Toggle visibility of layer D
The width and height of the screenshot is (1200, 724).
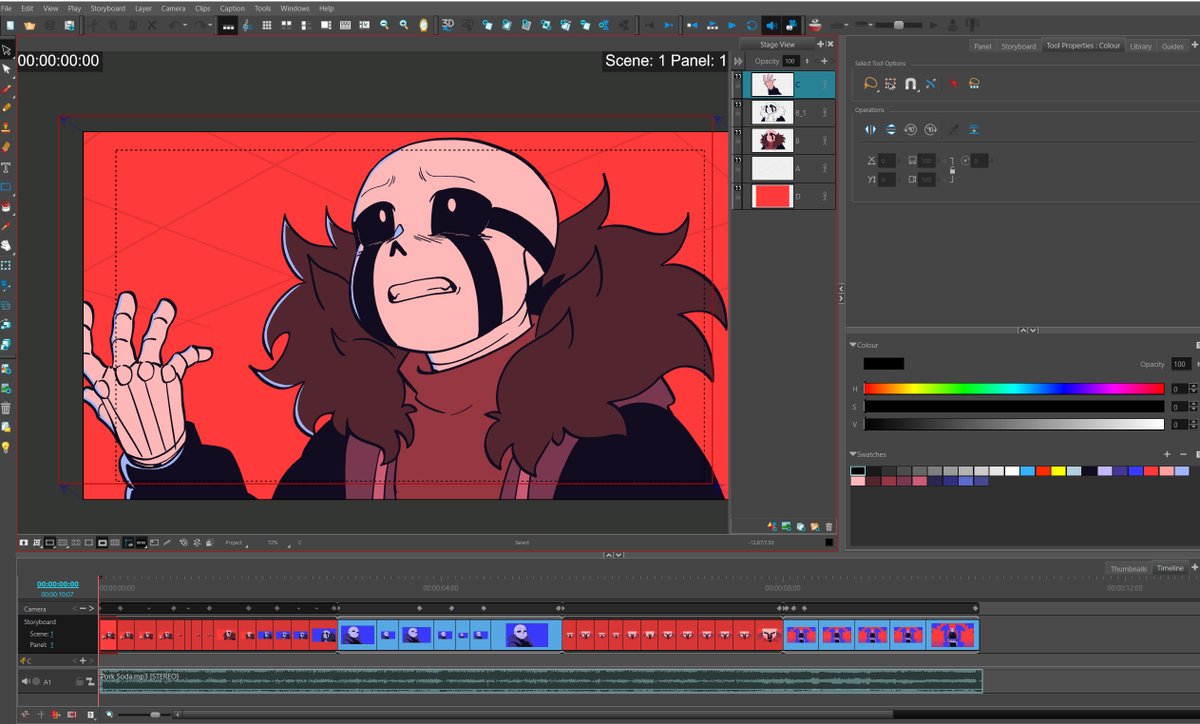(x=739, y=187)
